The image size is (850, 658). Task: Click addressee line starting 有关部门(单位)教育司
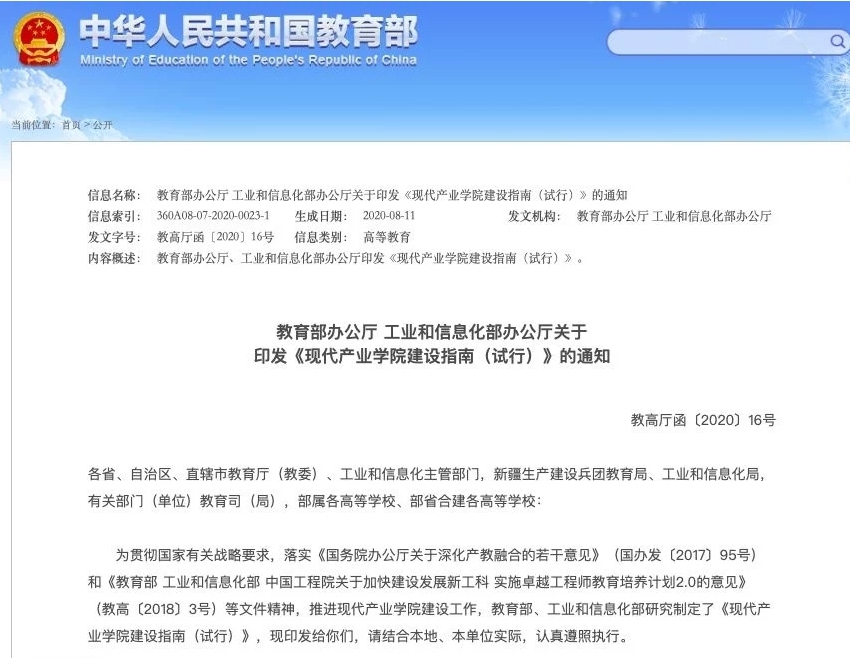click(314, 501)
